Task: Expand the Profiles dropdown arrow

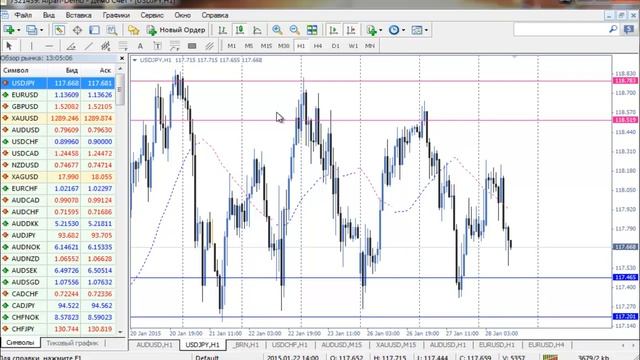Action: (x=41, y=30)
